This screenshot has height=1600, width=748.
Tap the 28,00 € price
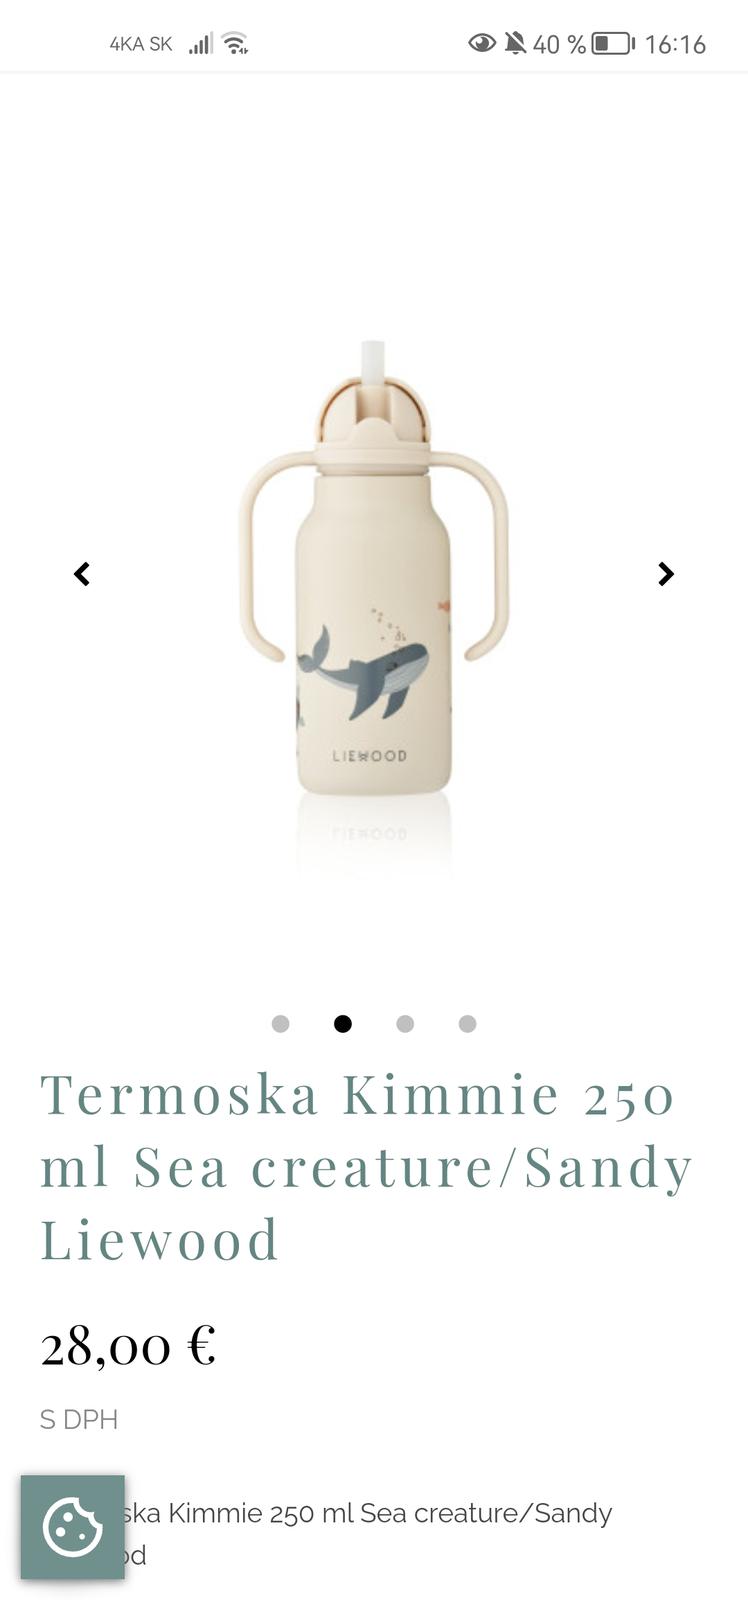pyautogui.click(x=128, y=1345)
